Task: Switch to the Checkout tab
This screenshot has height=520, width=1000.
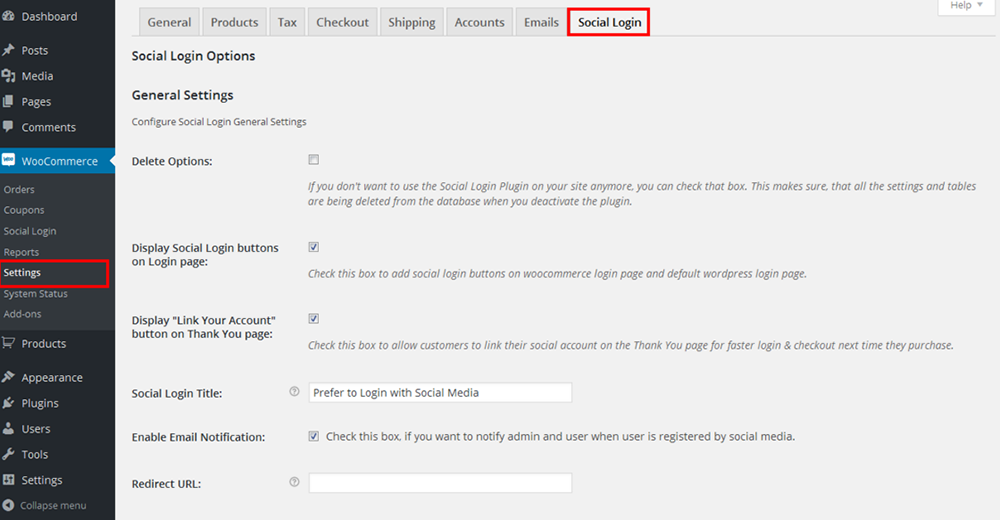Action: pos(342,22)
